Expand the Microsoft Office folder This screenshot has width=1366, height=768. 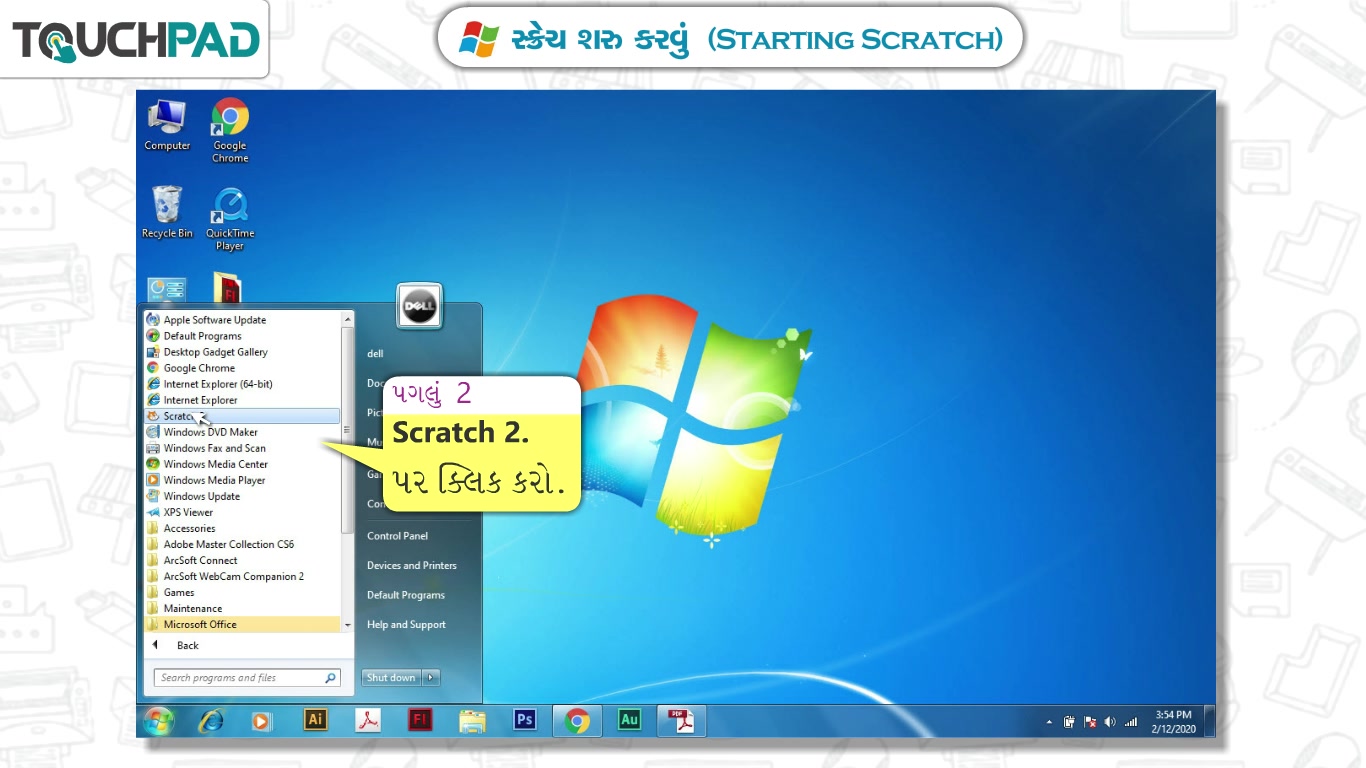click(242, 624)
